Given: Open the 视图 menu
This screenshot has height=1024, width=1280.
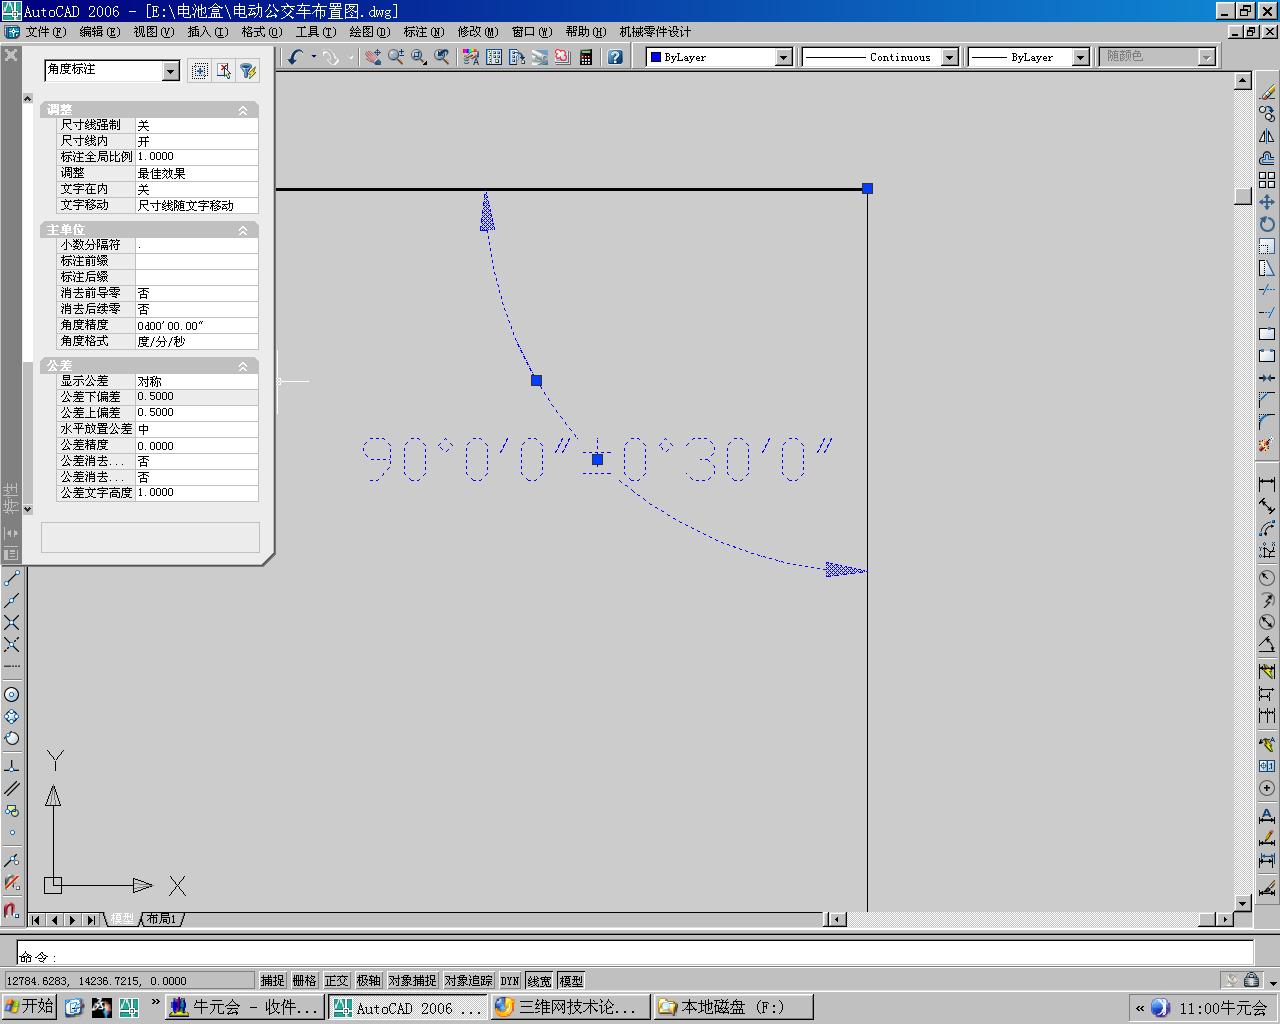Looking at the screenshot, I should (x=153, y=32).
